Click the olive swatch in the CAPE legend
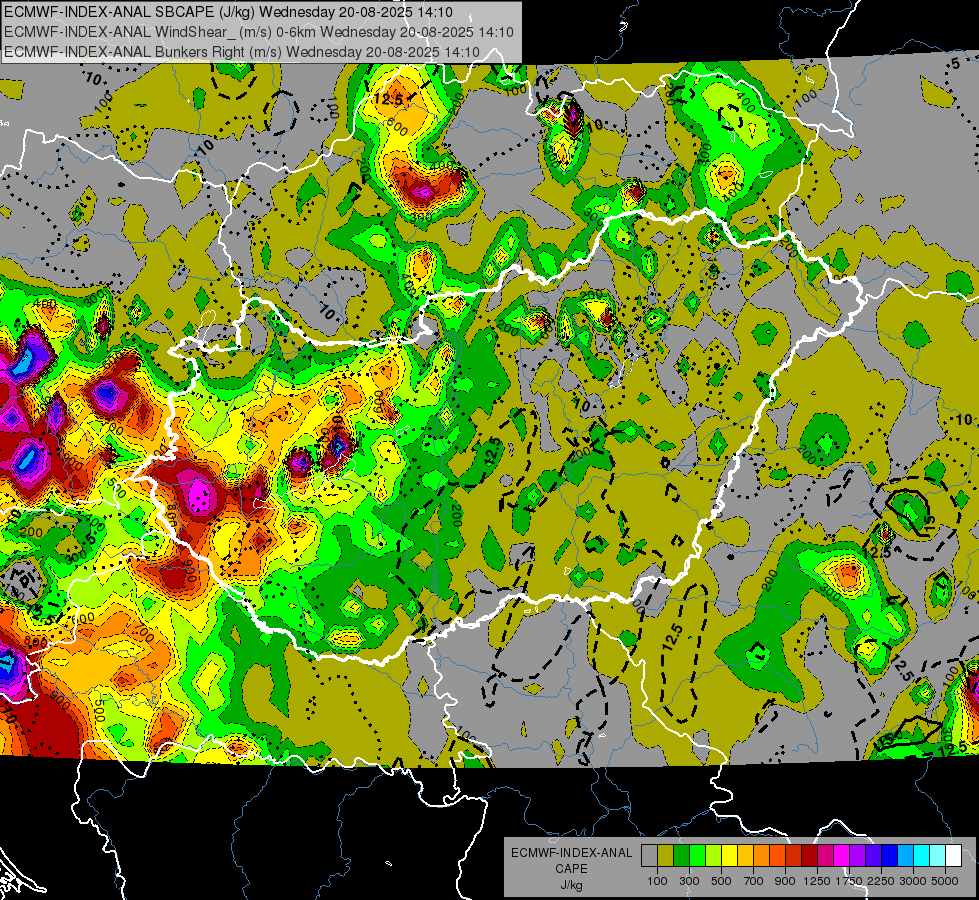Image resolution: width=979 pixels, height=900 pixels. (x=666, y=855)
